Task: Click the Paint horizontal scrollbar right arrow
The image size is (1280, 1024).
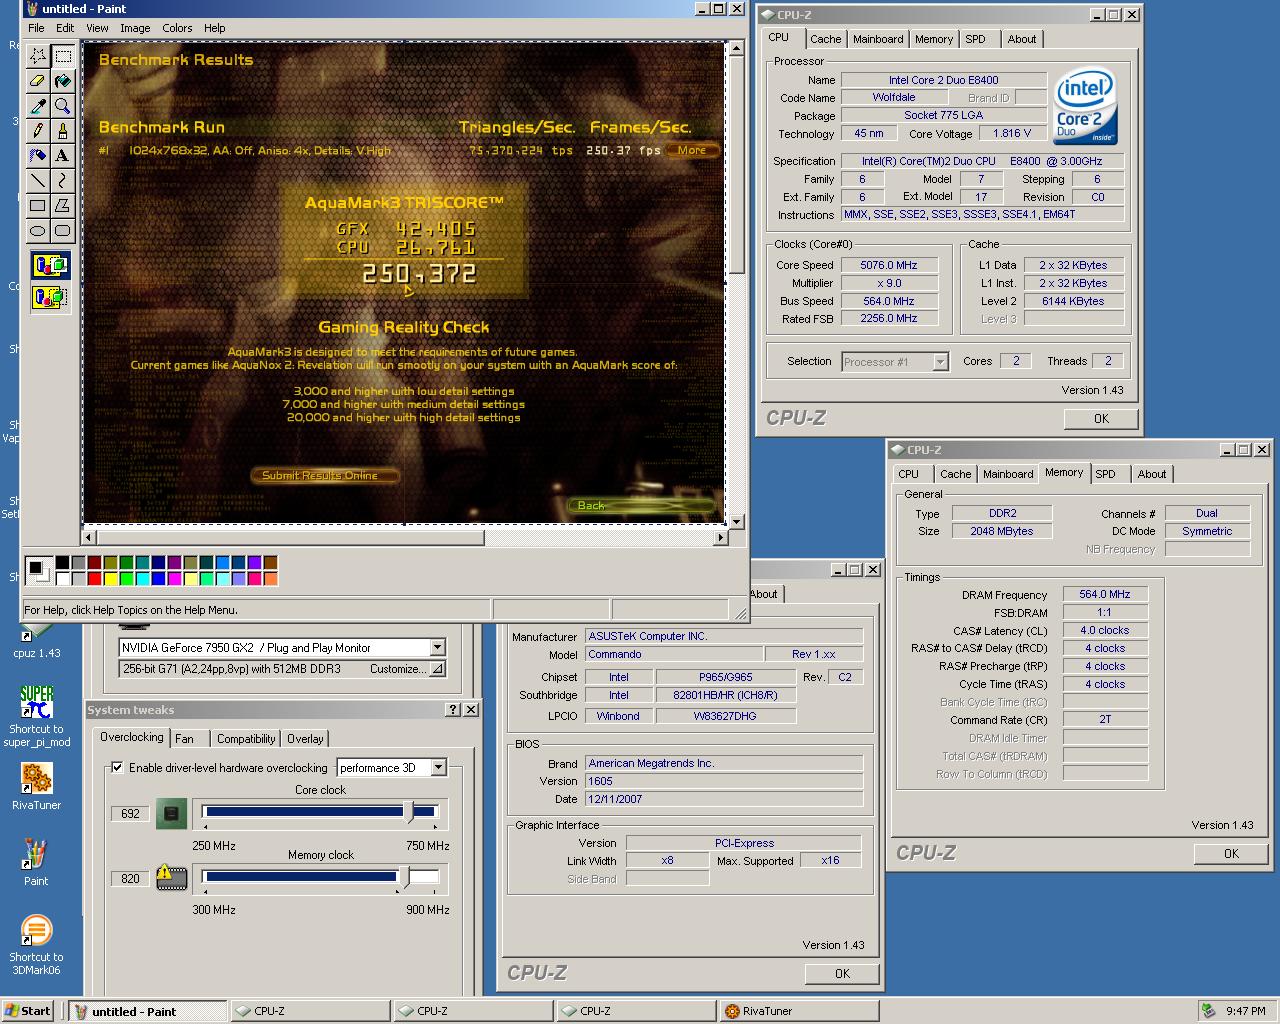Action: click(x=720, y=538)
